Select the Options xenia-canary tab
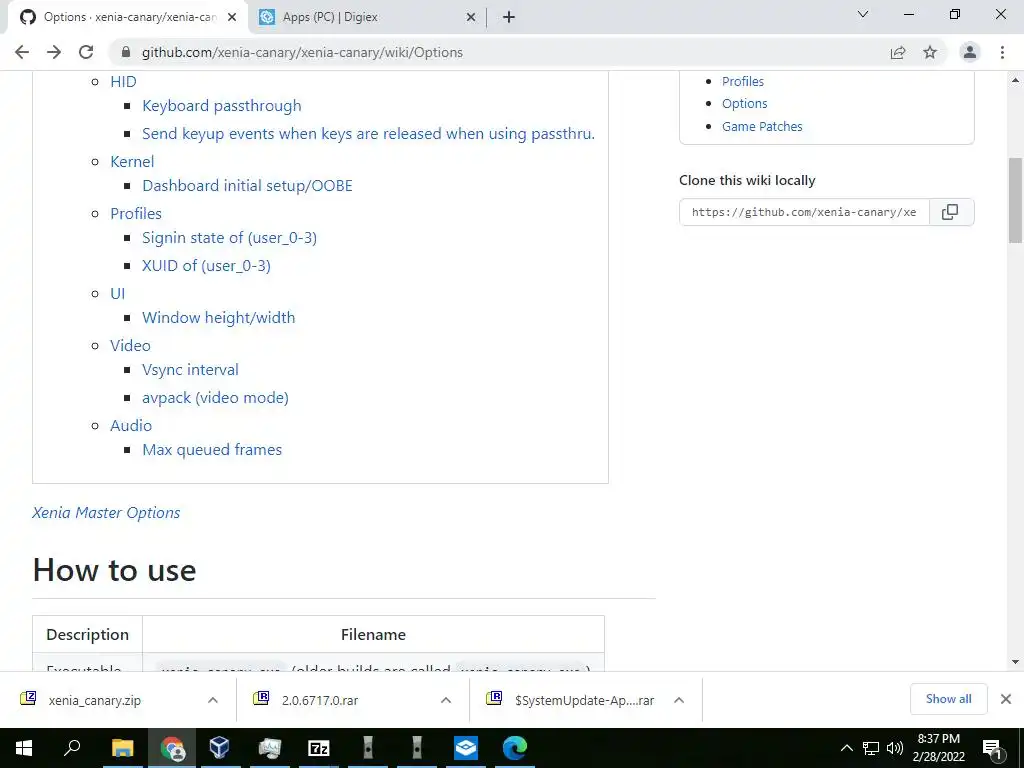The image size is (1024, 768). pyautogui.click(x=128, y=18)
